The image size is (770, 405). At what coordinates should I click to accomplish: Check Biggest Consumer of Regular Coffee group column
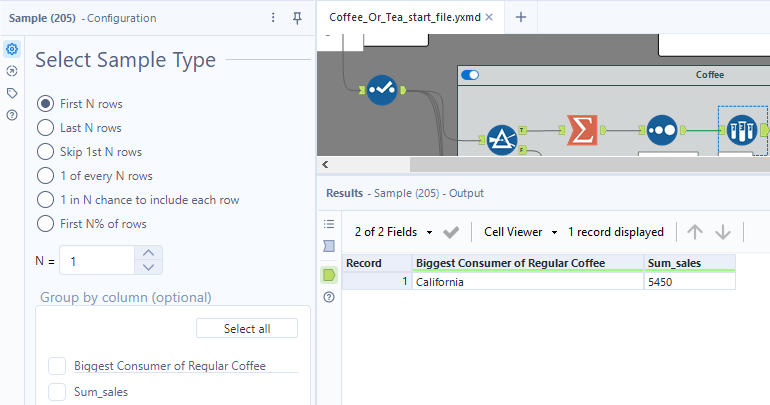pos(57,366)
